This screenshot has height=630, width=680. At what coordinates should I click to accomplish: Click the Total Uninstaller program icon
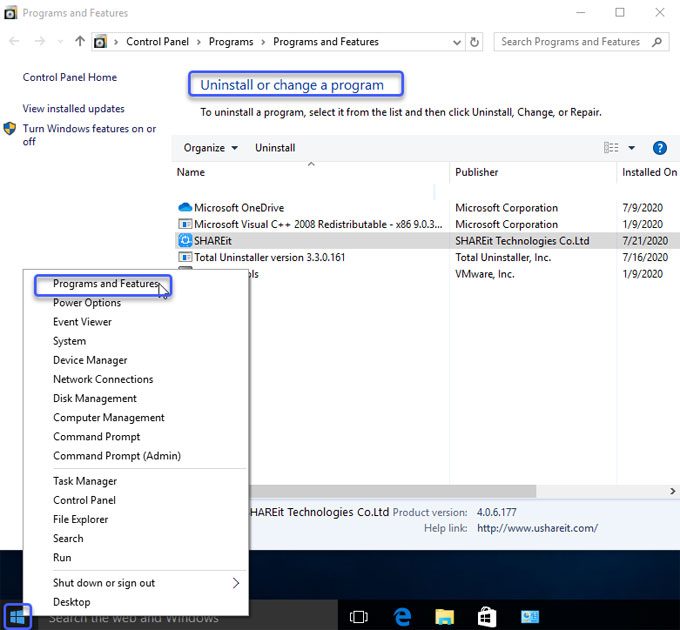185,257
